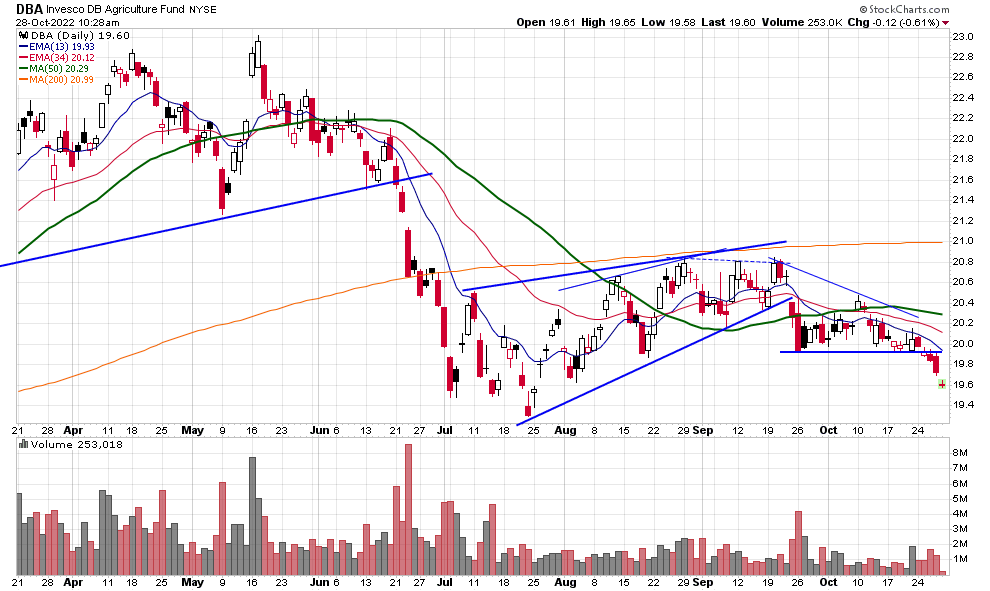Image resolution: width=990 pixels, height=591 pixels.
Task: Click Jul on the price chart date axis
Action: click(x=444, y=431)
